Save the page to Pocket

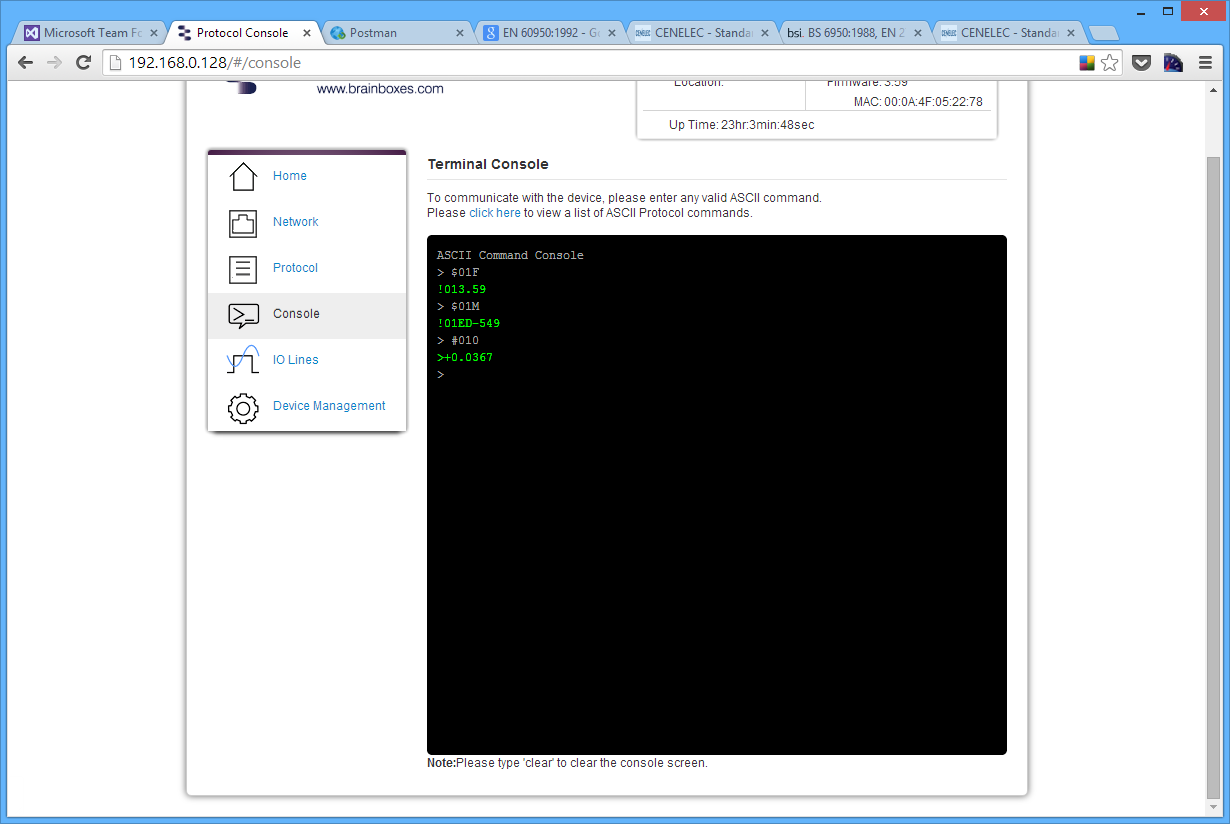pos(1141,62)
